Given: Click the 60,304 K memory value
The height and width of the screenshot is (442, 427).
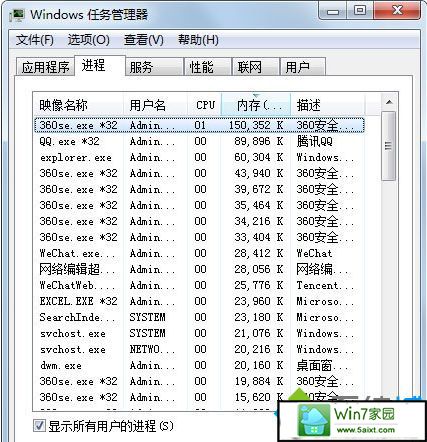Looking at the screenshot, I should pos(259,157).
